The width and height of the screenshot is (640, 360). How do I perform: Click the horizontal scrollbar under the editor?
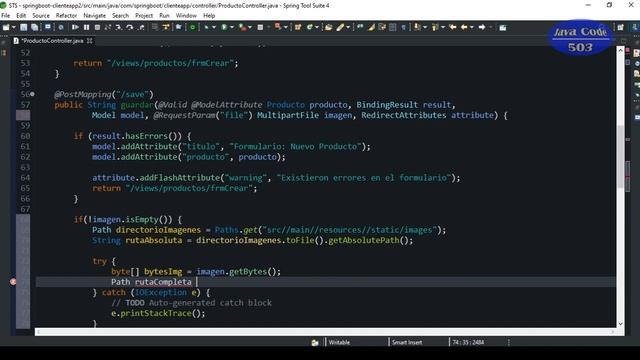[x=326, y=332]
